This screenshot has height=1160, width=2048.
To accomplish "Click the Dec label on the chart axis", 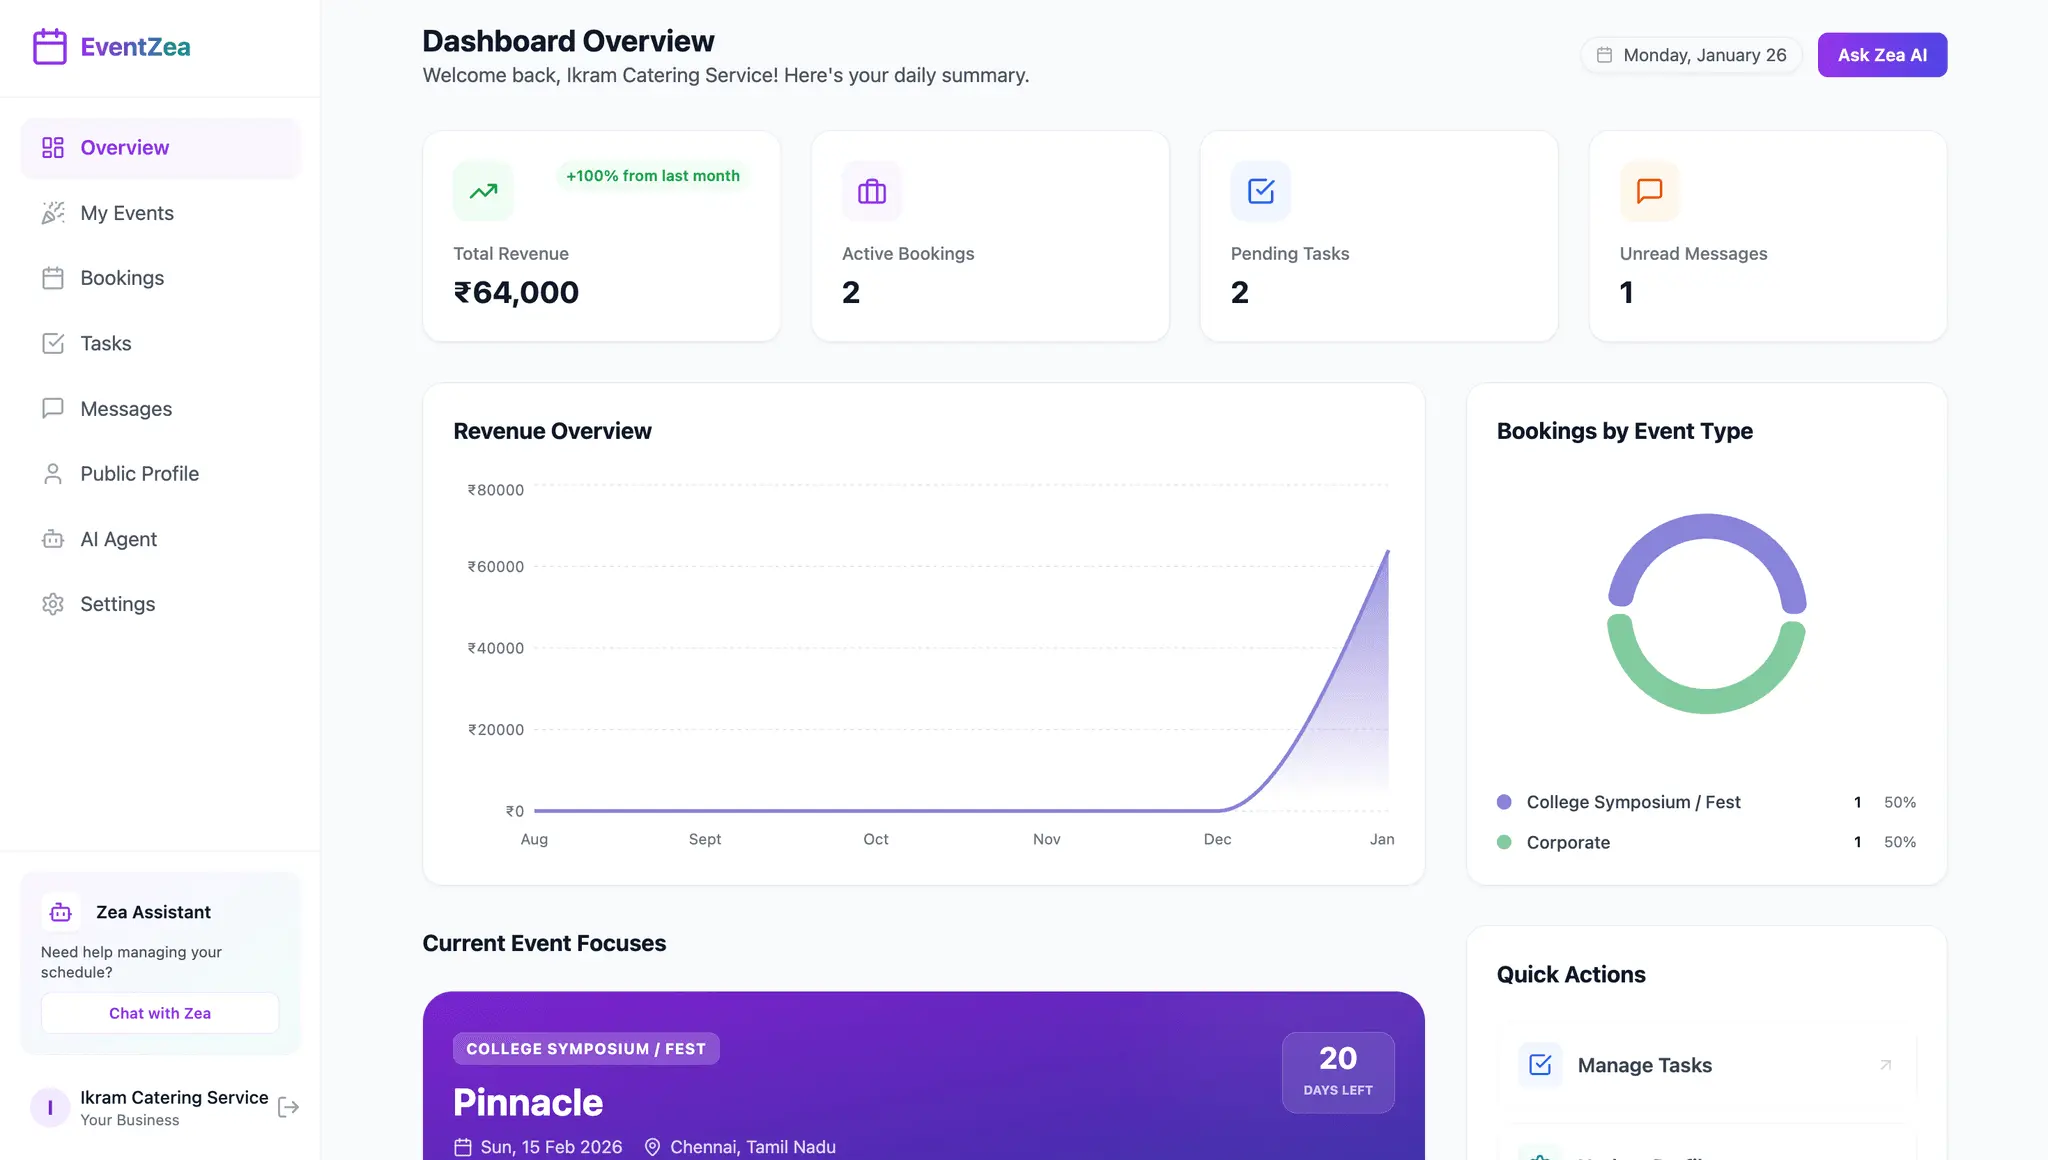I will pyautogui.click(x=1217, y=839).
